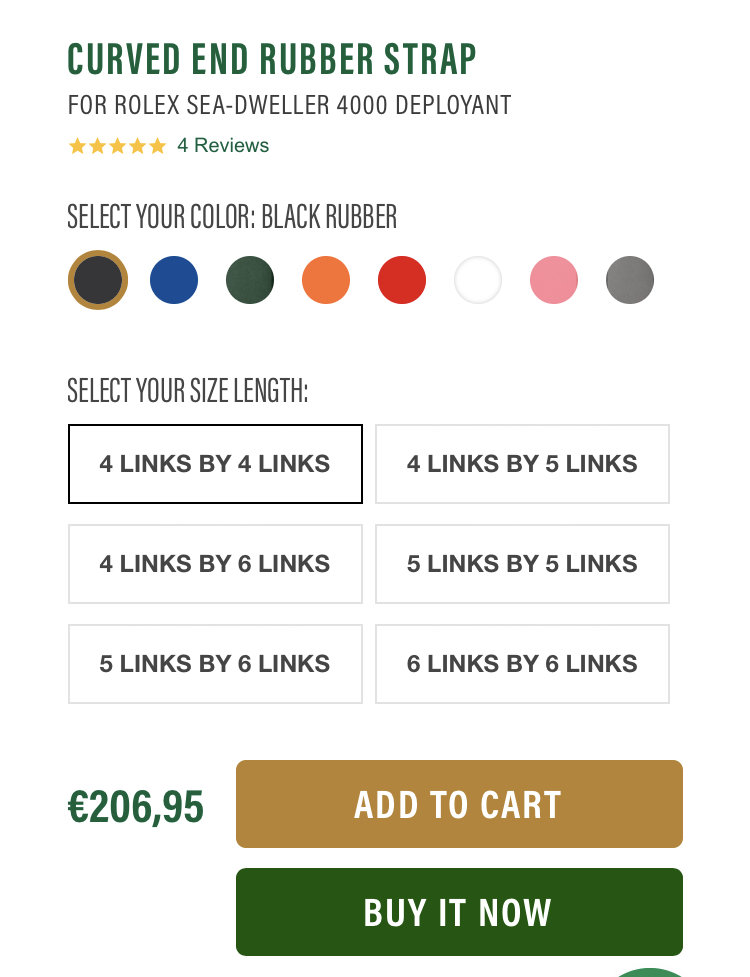Pick size 6 Links by 6 Links
The image size is (750, 977).
pos(522,664)
